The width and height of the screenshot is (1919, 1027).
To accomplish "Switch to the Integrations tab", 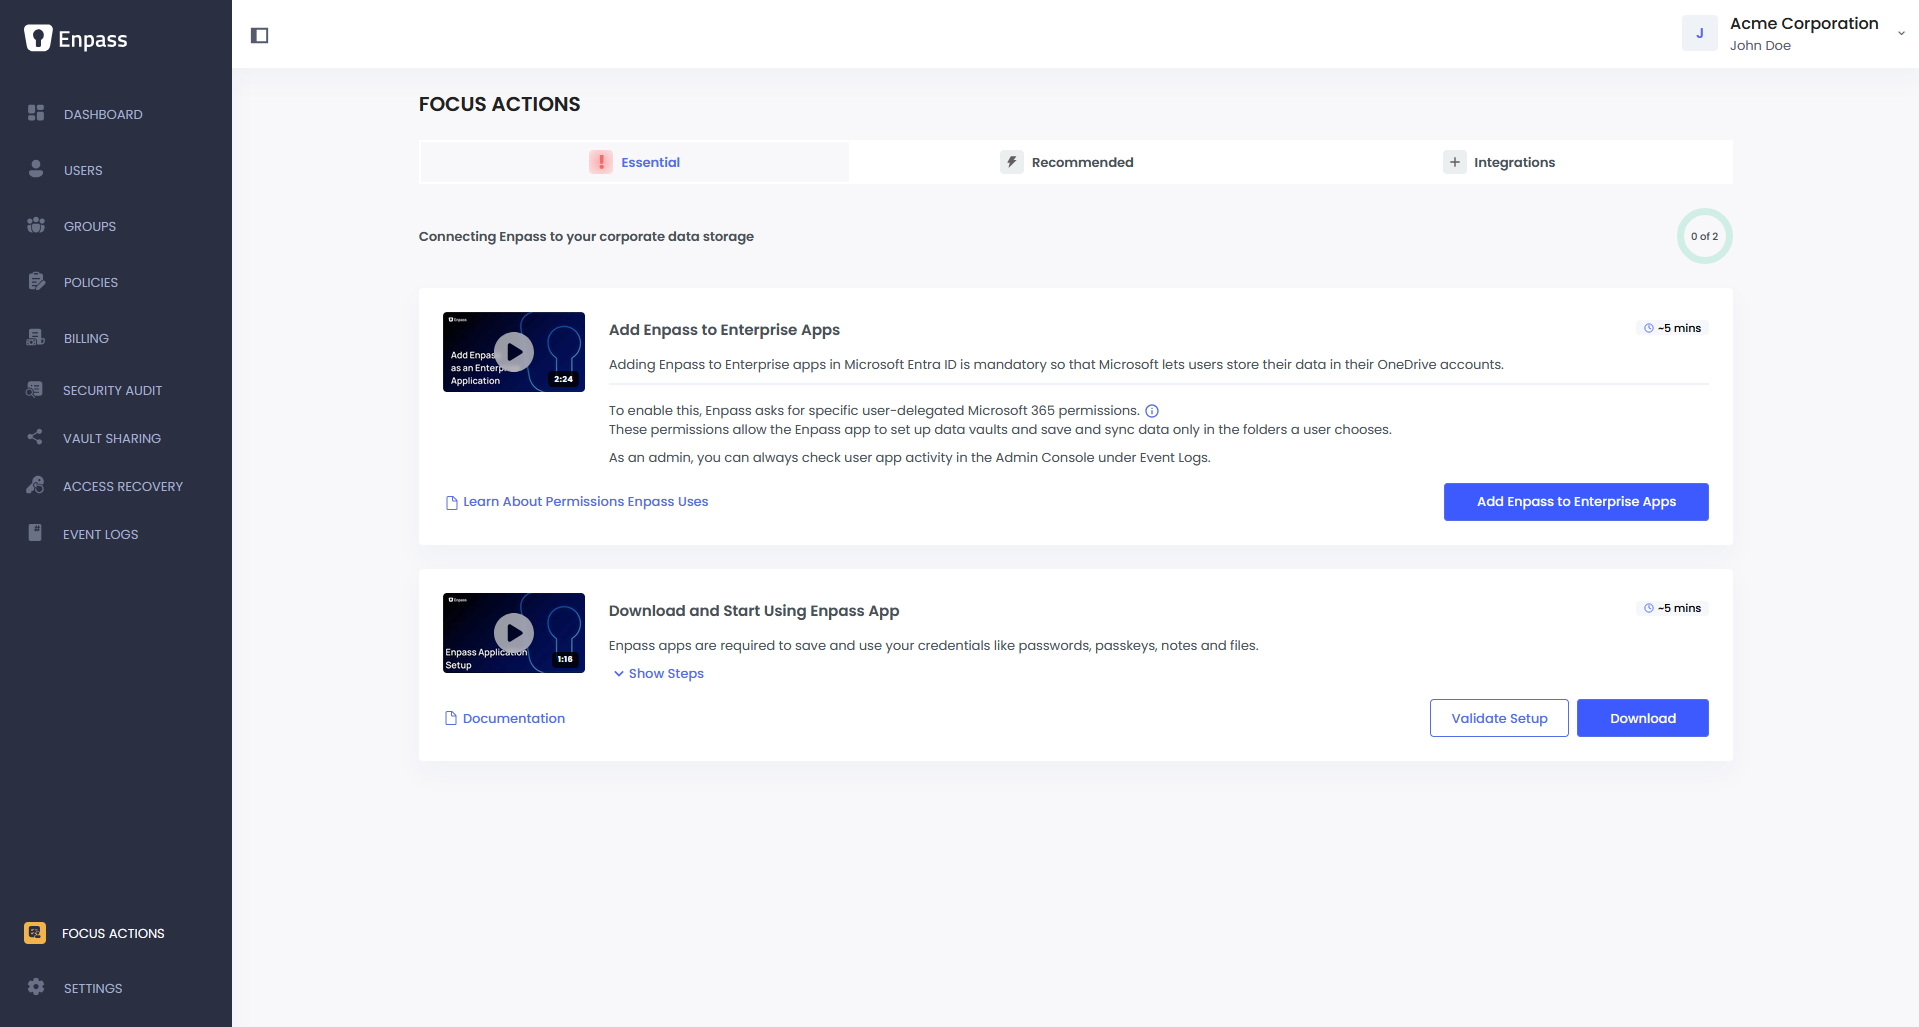I will [x=1499, y=162].
